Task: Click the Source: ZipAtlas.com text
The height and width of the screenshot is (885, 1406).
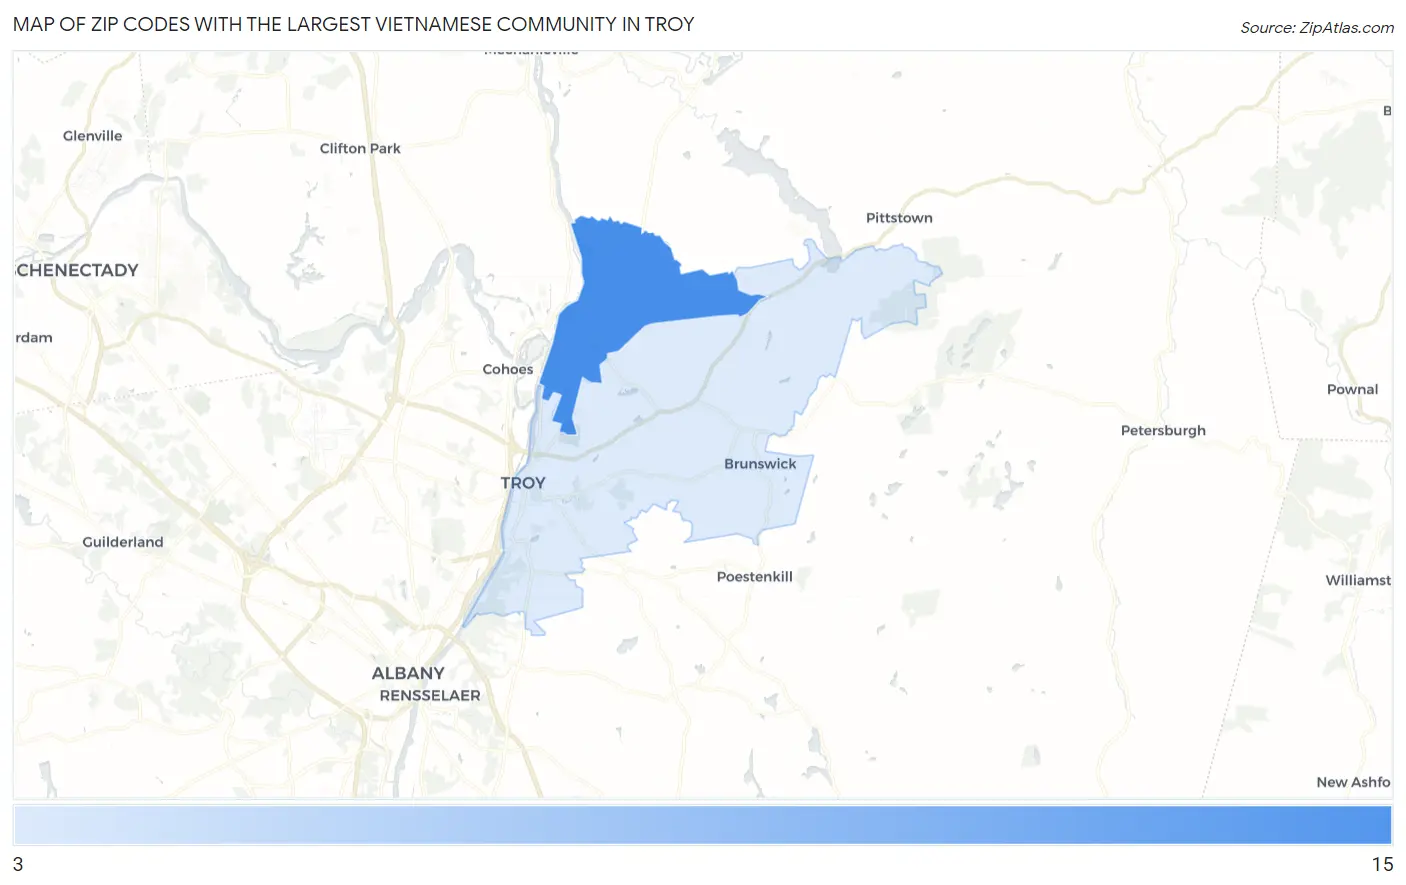Action: tap(1317, 28)
